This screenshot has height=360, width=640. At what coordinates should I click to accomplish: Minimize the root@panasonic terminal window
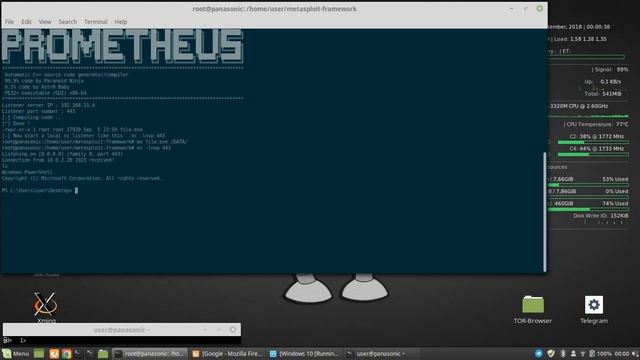pyautogui.click(x=511, y=9)
